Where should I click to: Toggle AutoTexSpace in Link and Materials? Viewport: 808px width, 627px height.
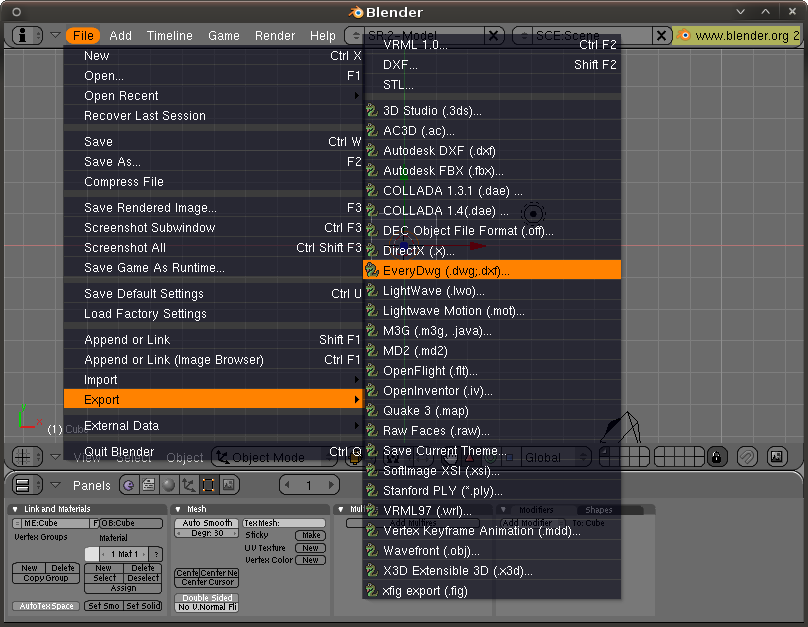click(45, 606)
